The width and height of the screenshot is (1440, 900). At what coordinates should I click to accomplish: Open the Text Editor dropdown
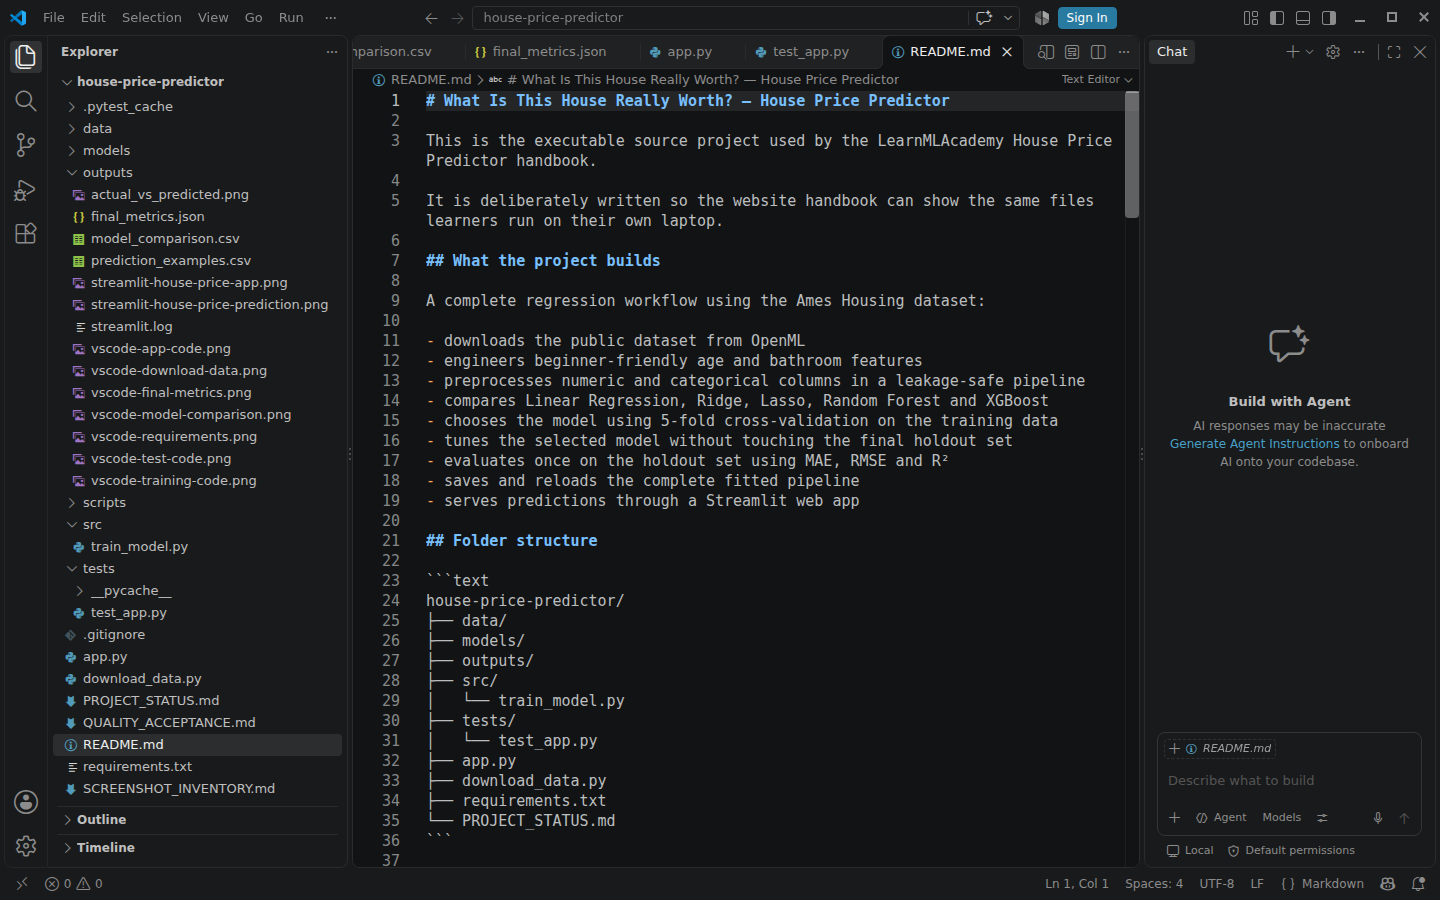1097,80
